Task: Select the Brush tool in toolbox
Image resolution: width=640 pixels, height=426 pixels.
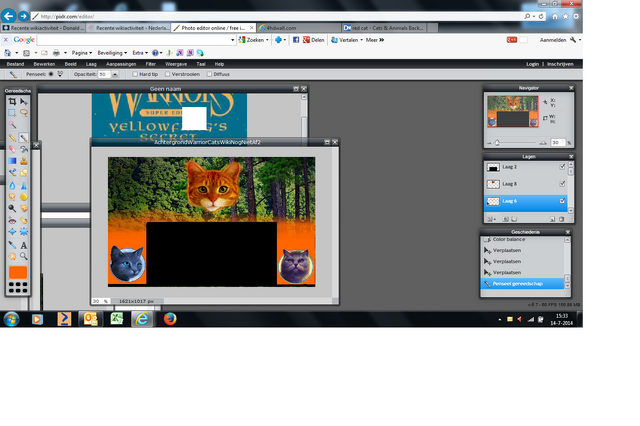Action: (x=24, y=138)
